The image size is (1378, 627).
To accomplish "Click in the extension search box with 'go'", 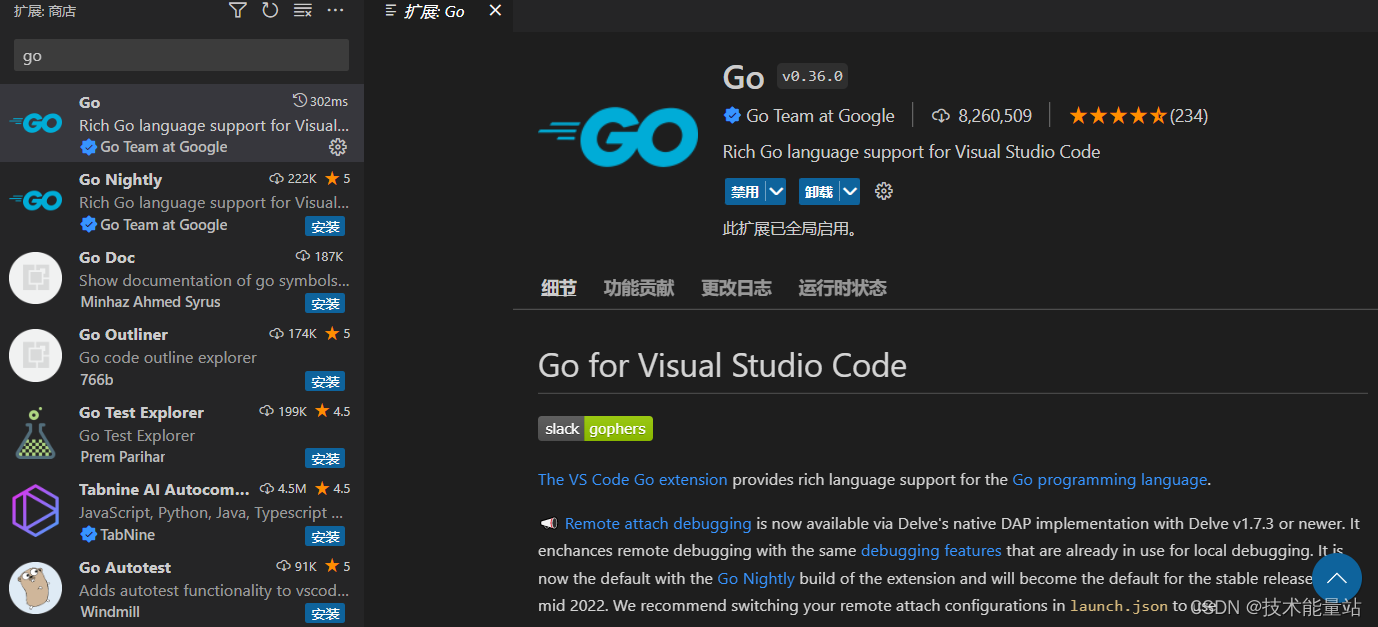I will (x=181, y=55).
